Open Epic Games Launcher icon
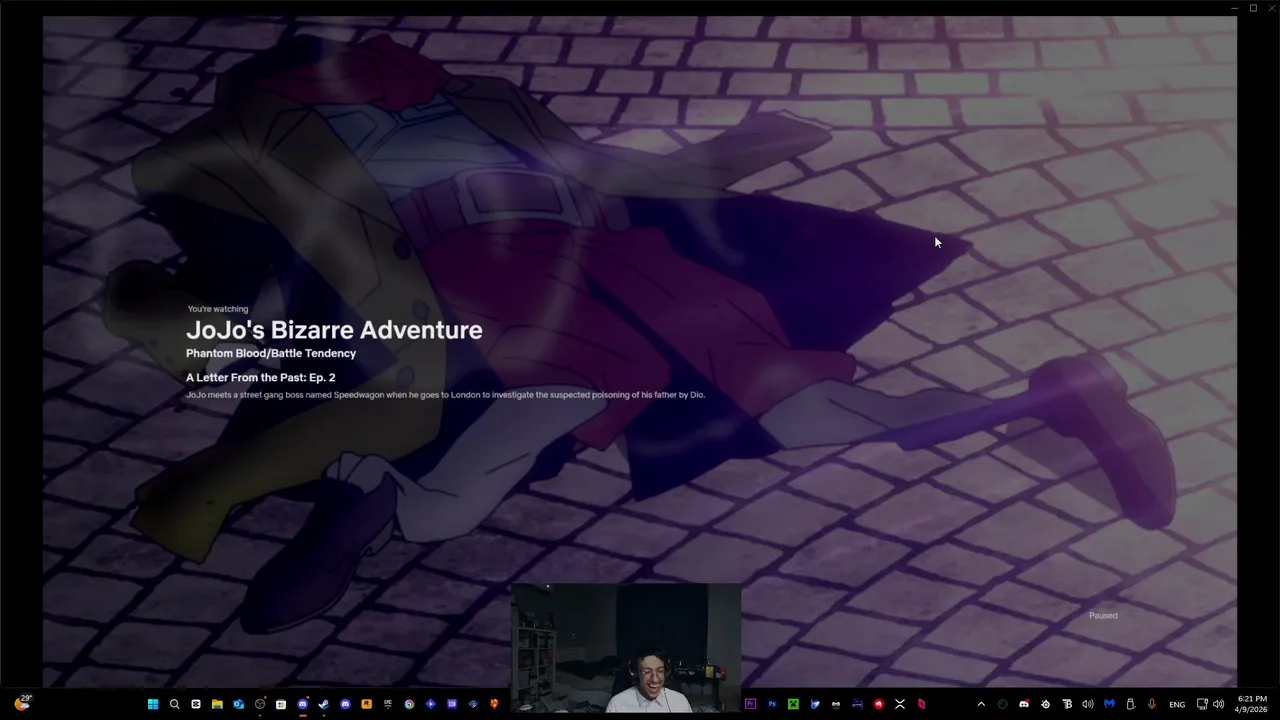 (388, 704)
